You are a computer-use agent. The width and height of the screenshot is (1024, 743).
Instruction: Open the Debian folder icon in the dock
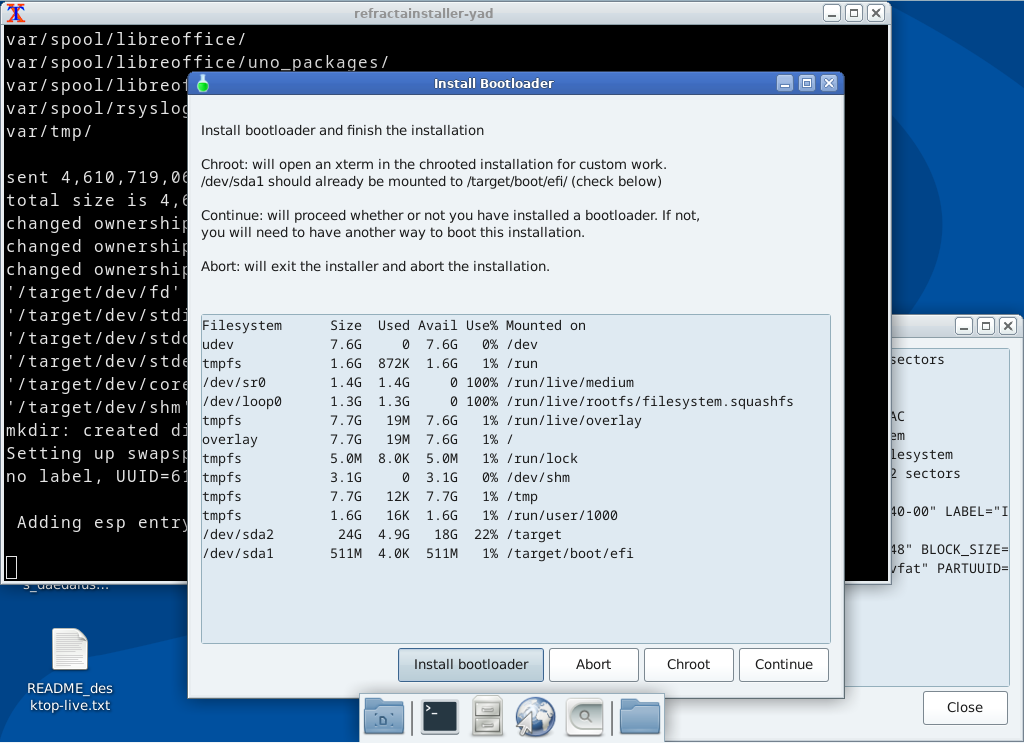384,716
